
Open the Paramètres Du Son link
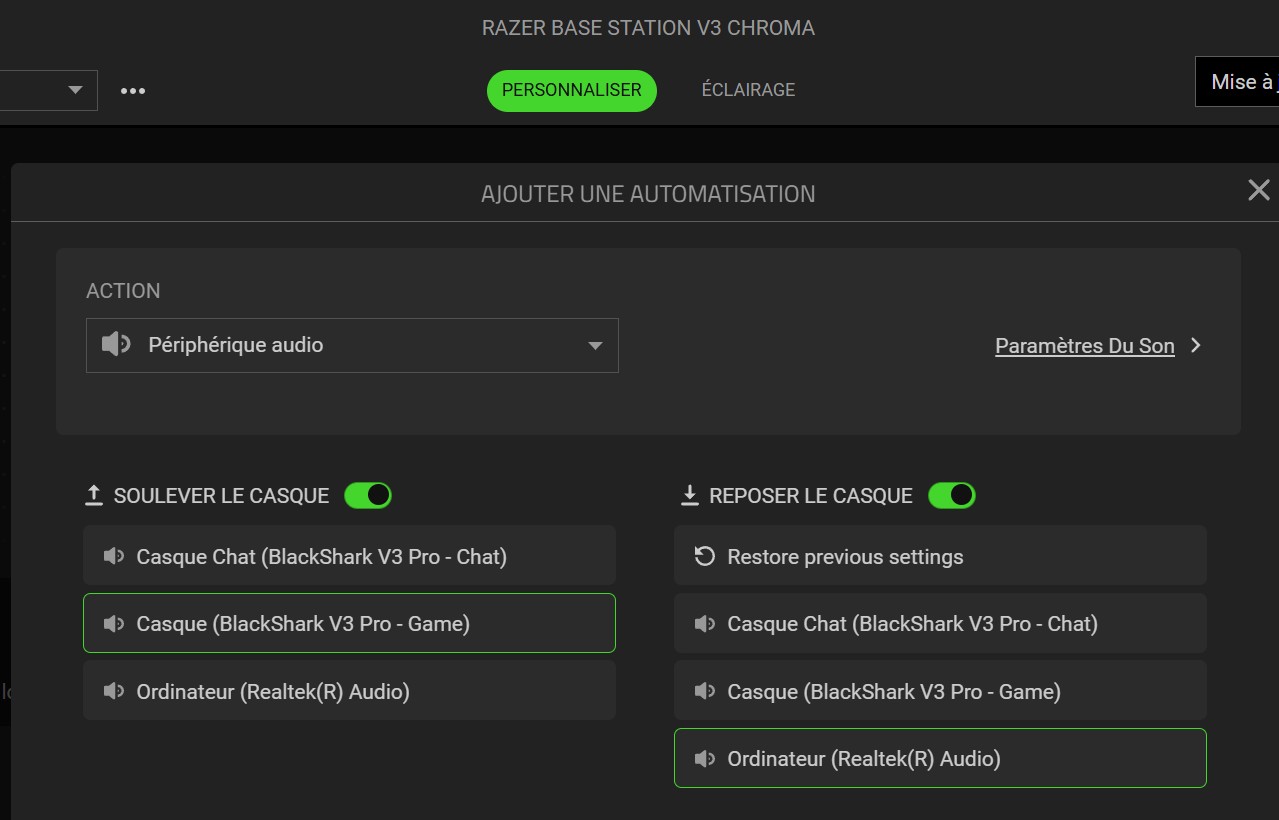[1085, 346]
